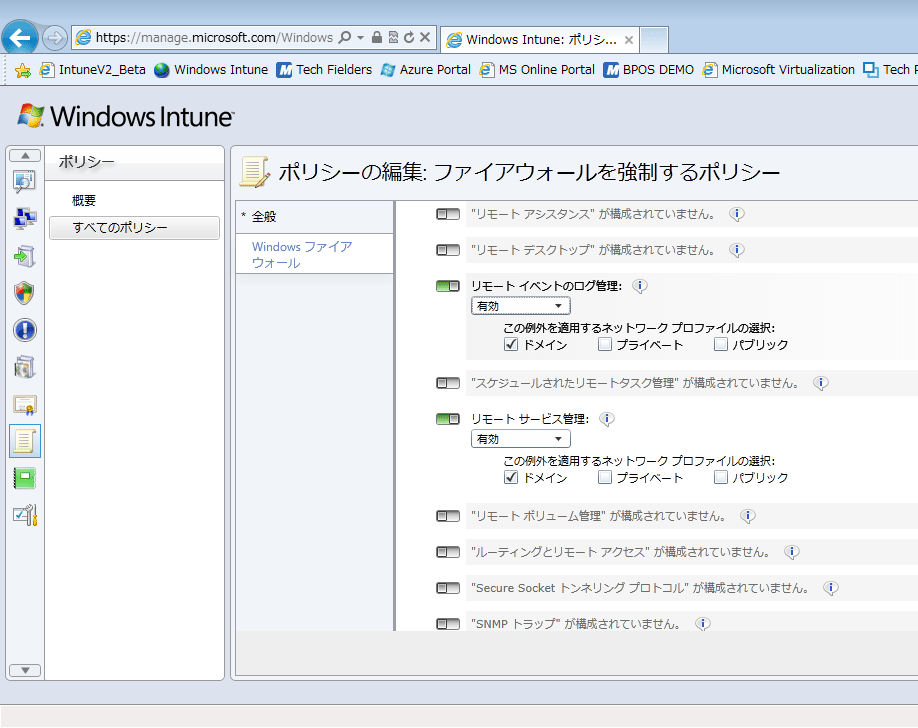This screenshot has width=918, height=728.
Task: Click info icon beside リモート ボリューム管理
Action: (748, 516)
